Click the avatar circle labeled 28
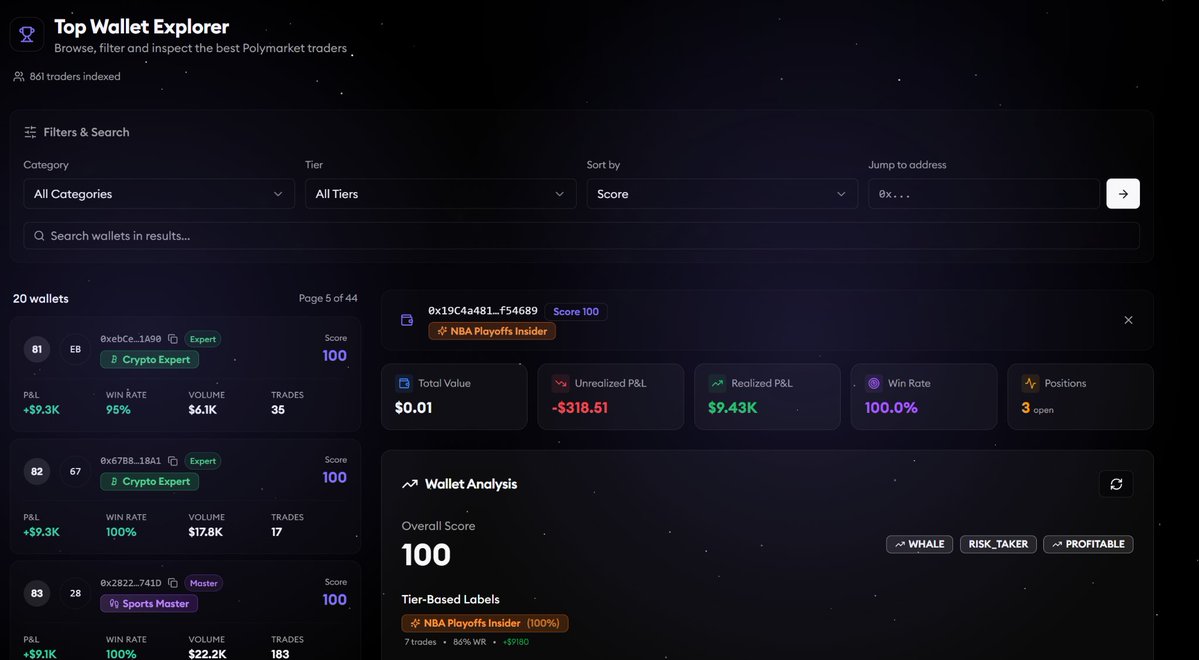This screenshot has height=660, width=1199. pos(75,593)
